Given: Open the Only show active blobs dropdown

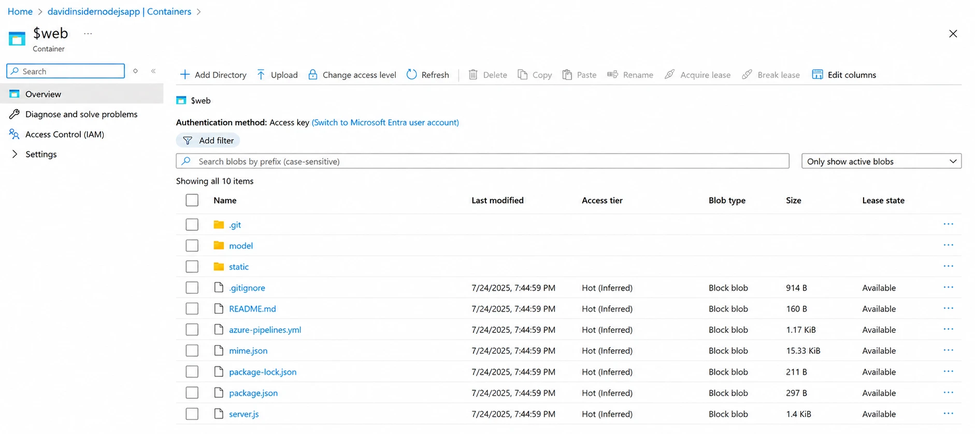Looking at the screenshot, I should coord(882,162).
